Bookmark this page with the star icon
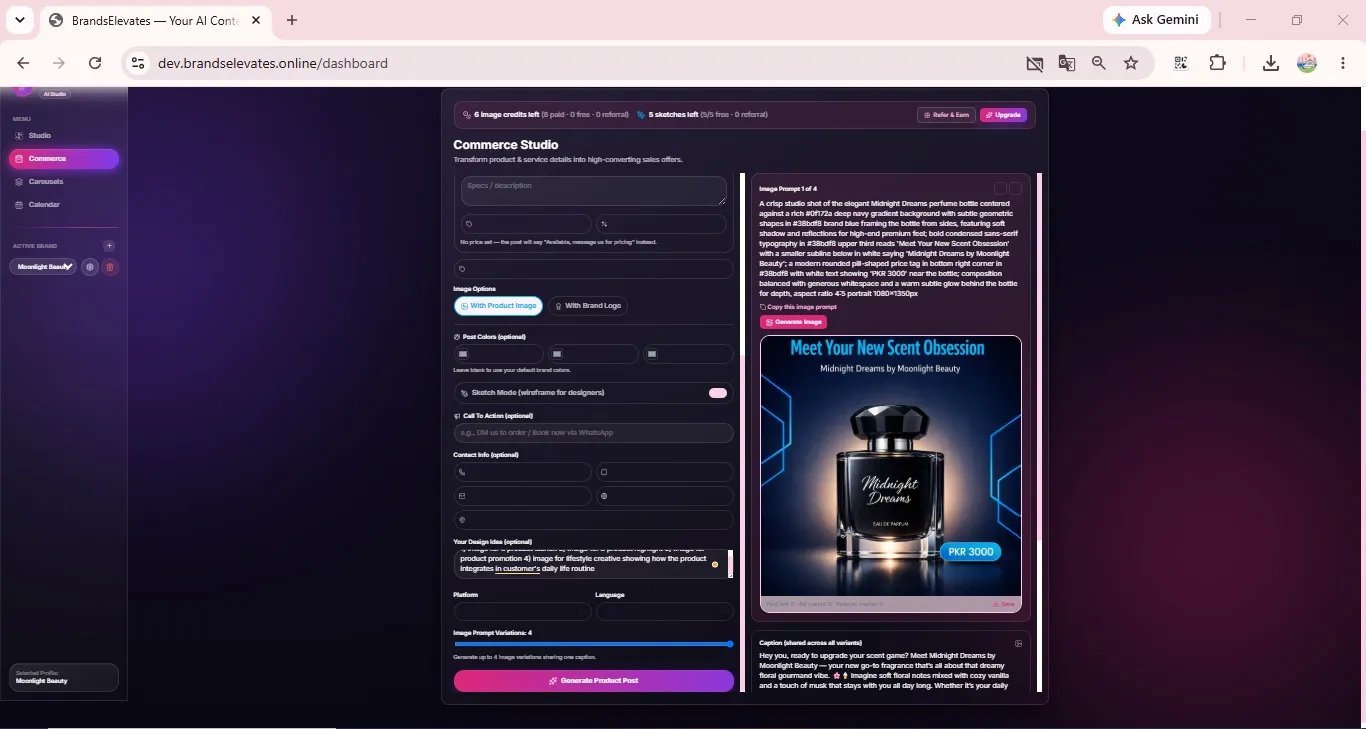This screenshot has height=729, width=1366. coord(1131,63)
